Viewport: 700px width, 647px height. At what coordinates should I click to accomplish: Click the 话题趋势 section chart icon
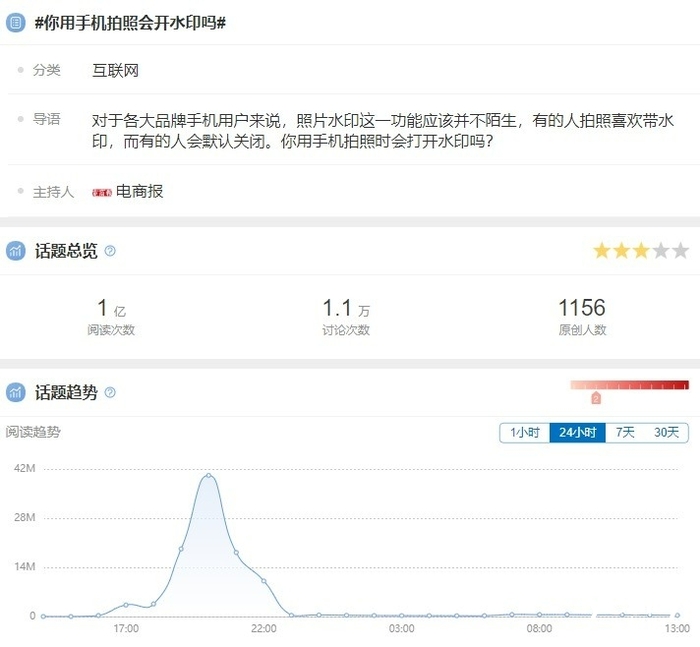click(15, 393)
